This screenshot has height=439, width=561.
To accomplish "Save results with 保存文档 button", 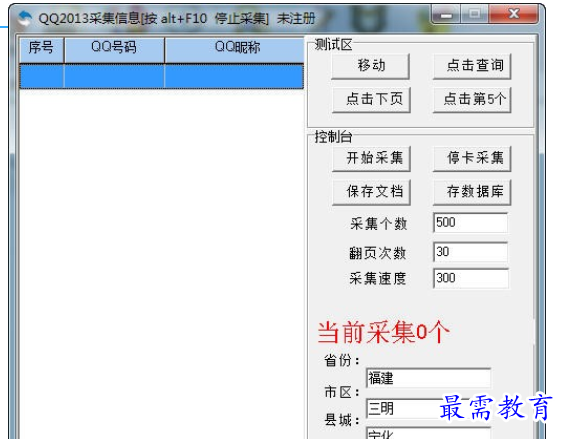I will point(371,192).
